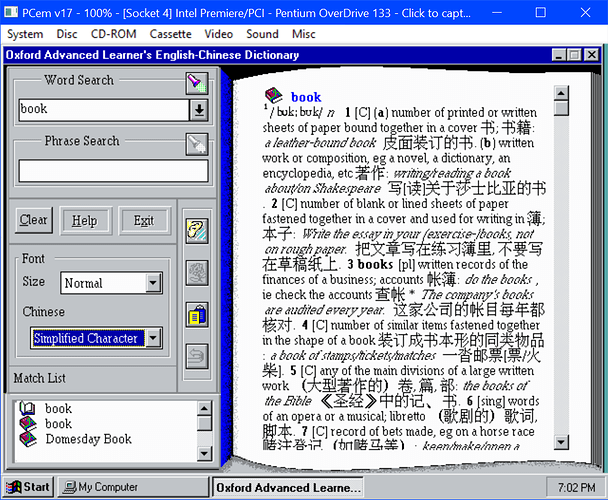
Task: Click the Phrase Search flashlight icon
Action: pos(197,144)
